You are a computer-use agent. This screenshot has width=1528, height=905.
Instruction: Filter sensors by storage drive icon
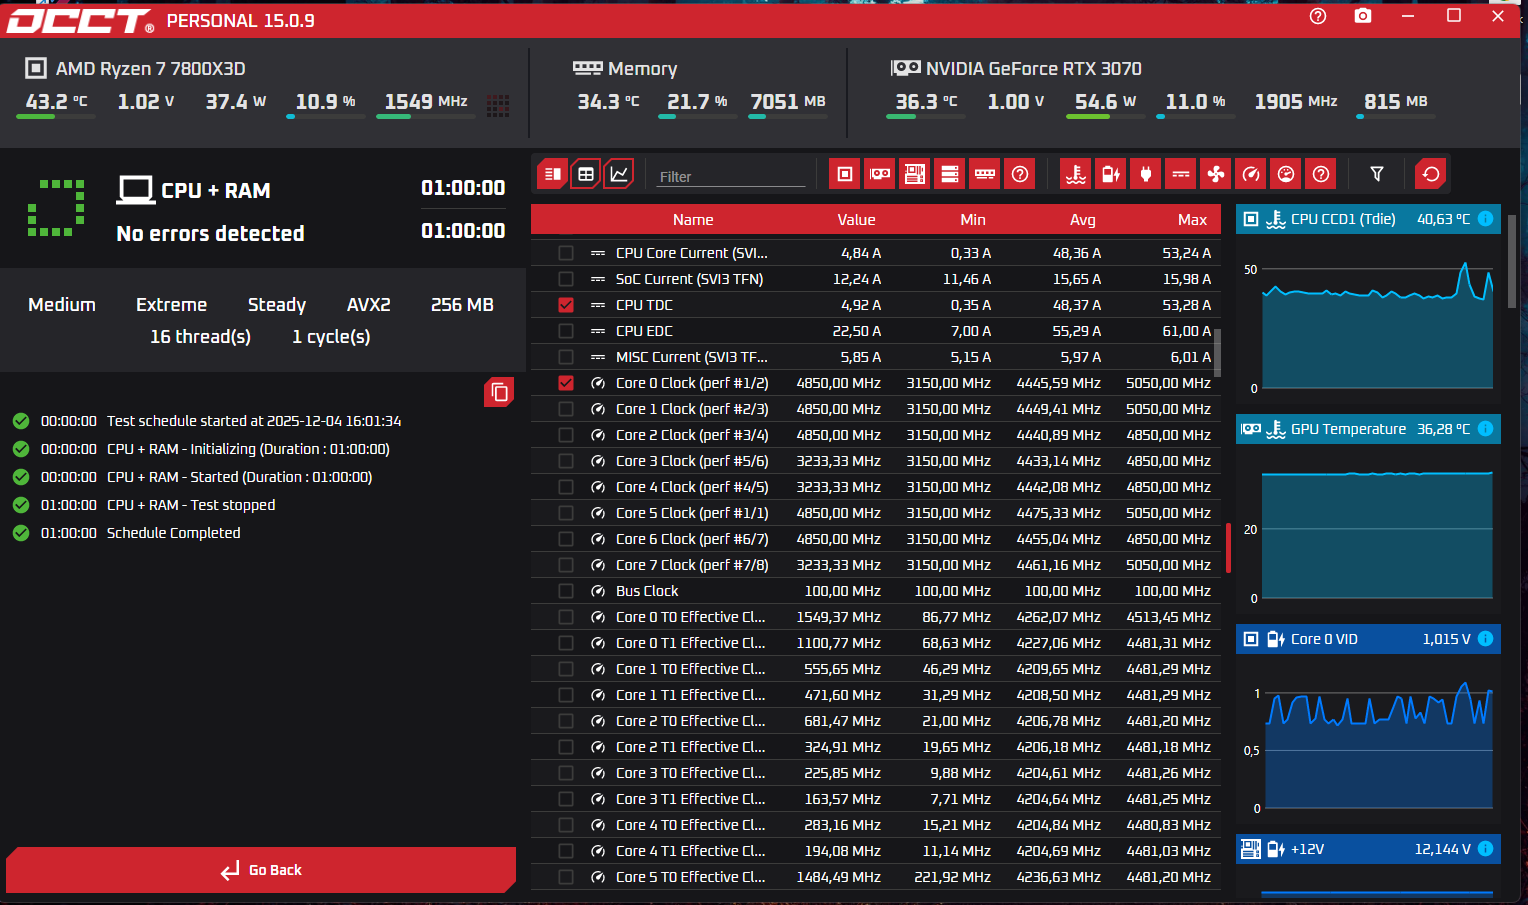point(950,174)
